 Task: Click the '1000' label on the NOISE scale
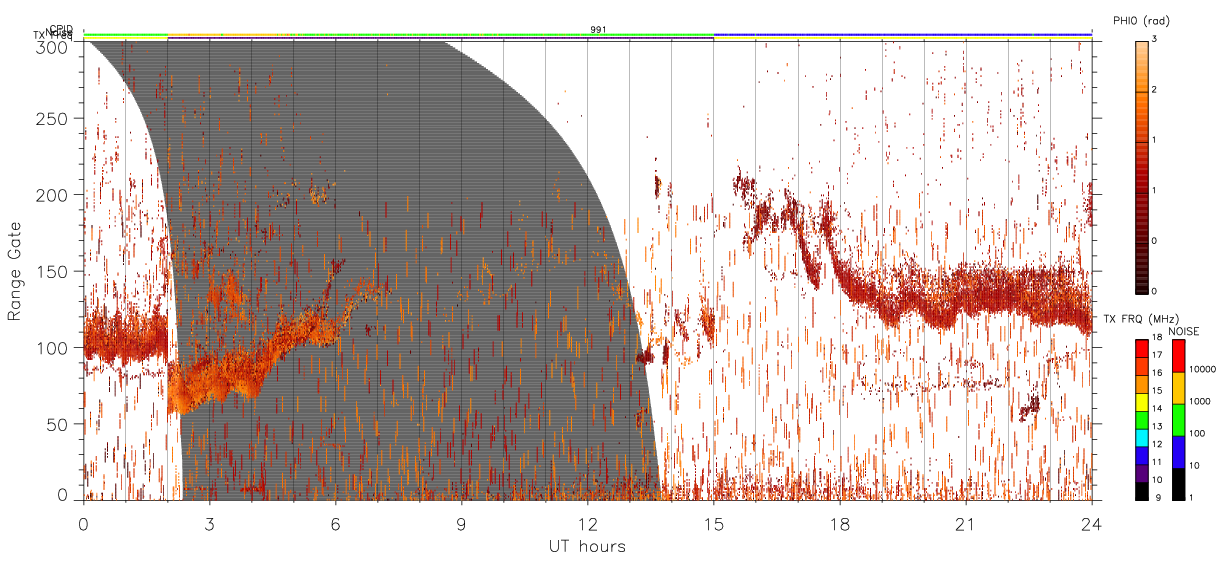click(1200, 401)
